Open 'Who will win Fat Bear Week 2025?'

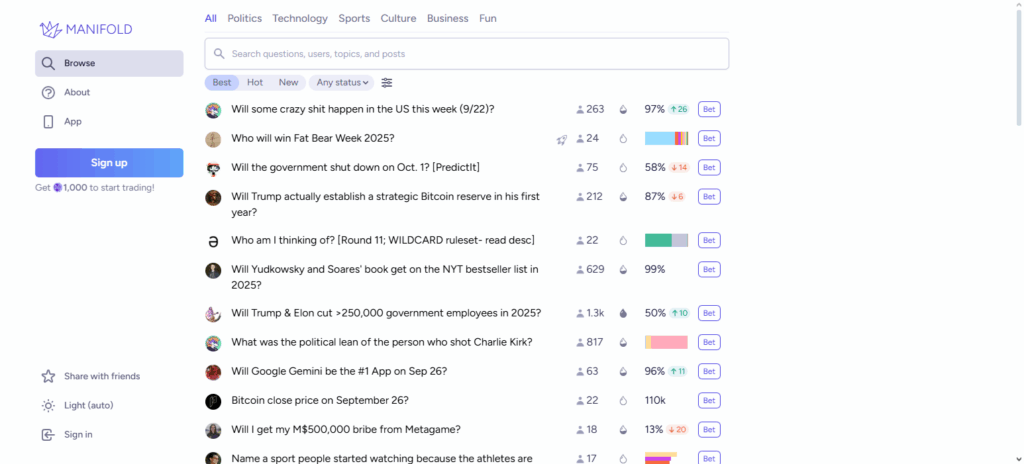tap(313, 139)
